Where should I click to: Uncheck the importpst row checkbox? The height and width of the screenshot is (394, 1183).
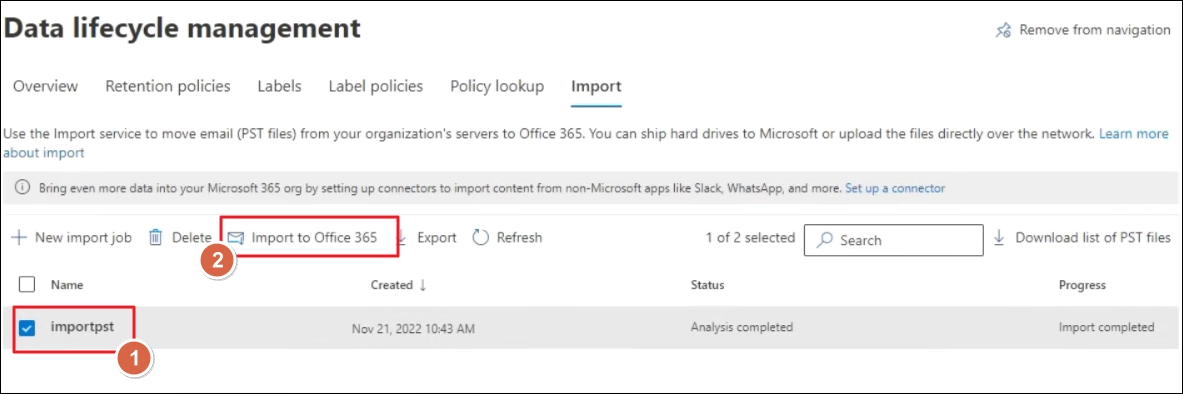click(27, 328)
